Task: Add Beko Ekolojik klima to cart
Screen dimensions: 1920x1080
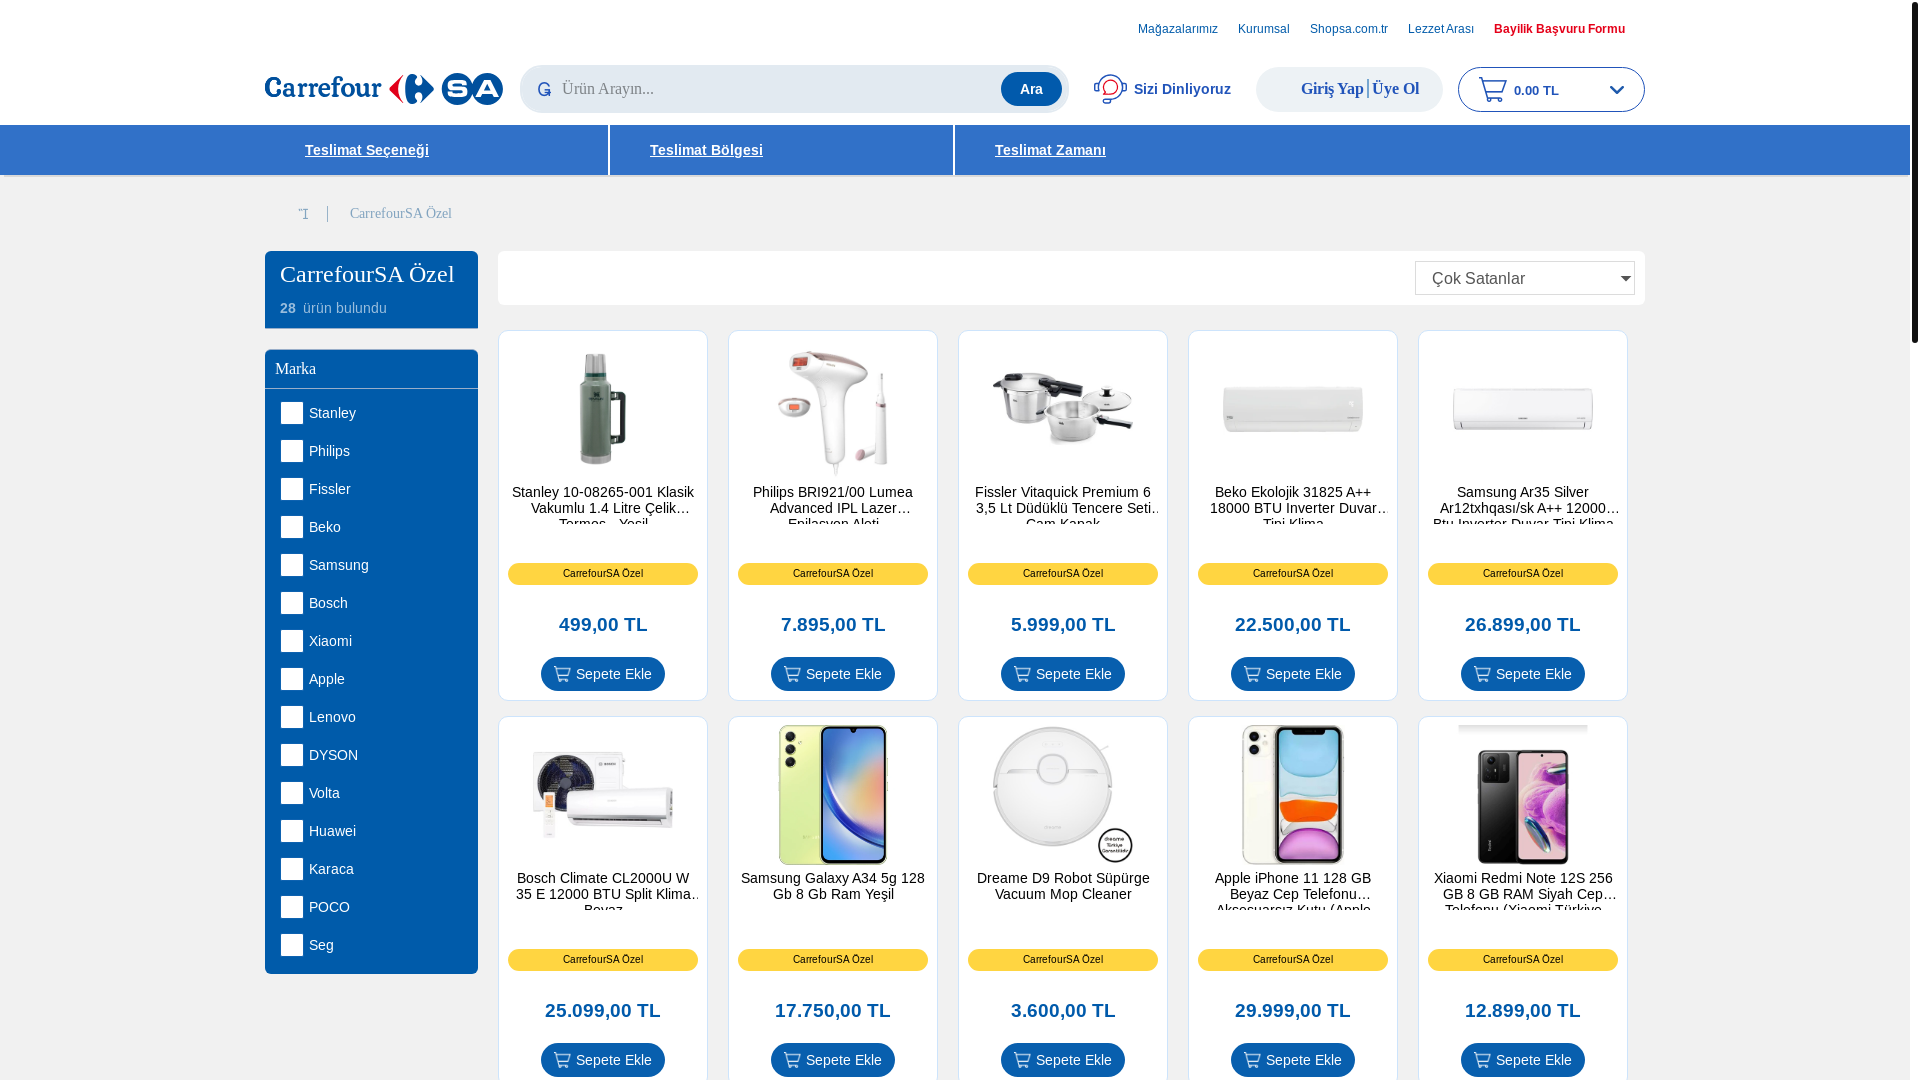Action: [x=1293, y=674]
